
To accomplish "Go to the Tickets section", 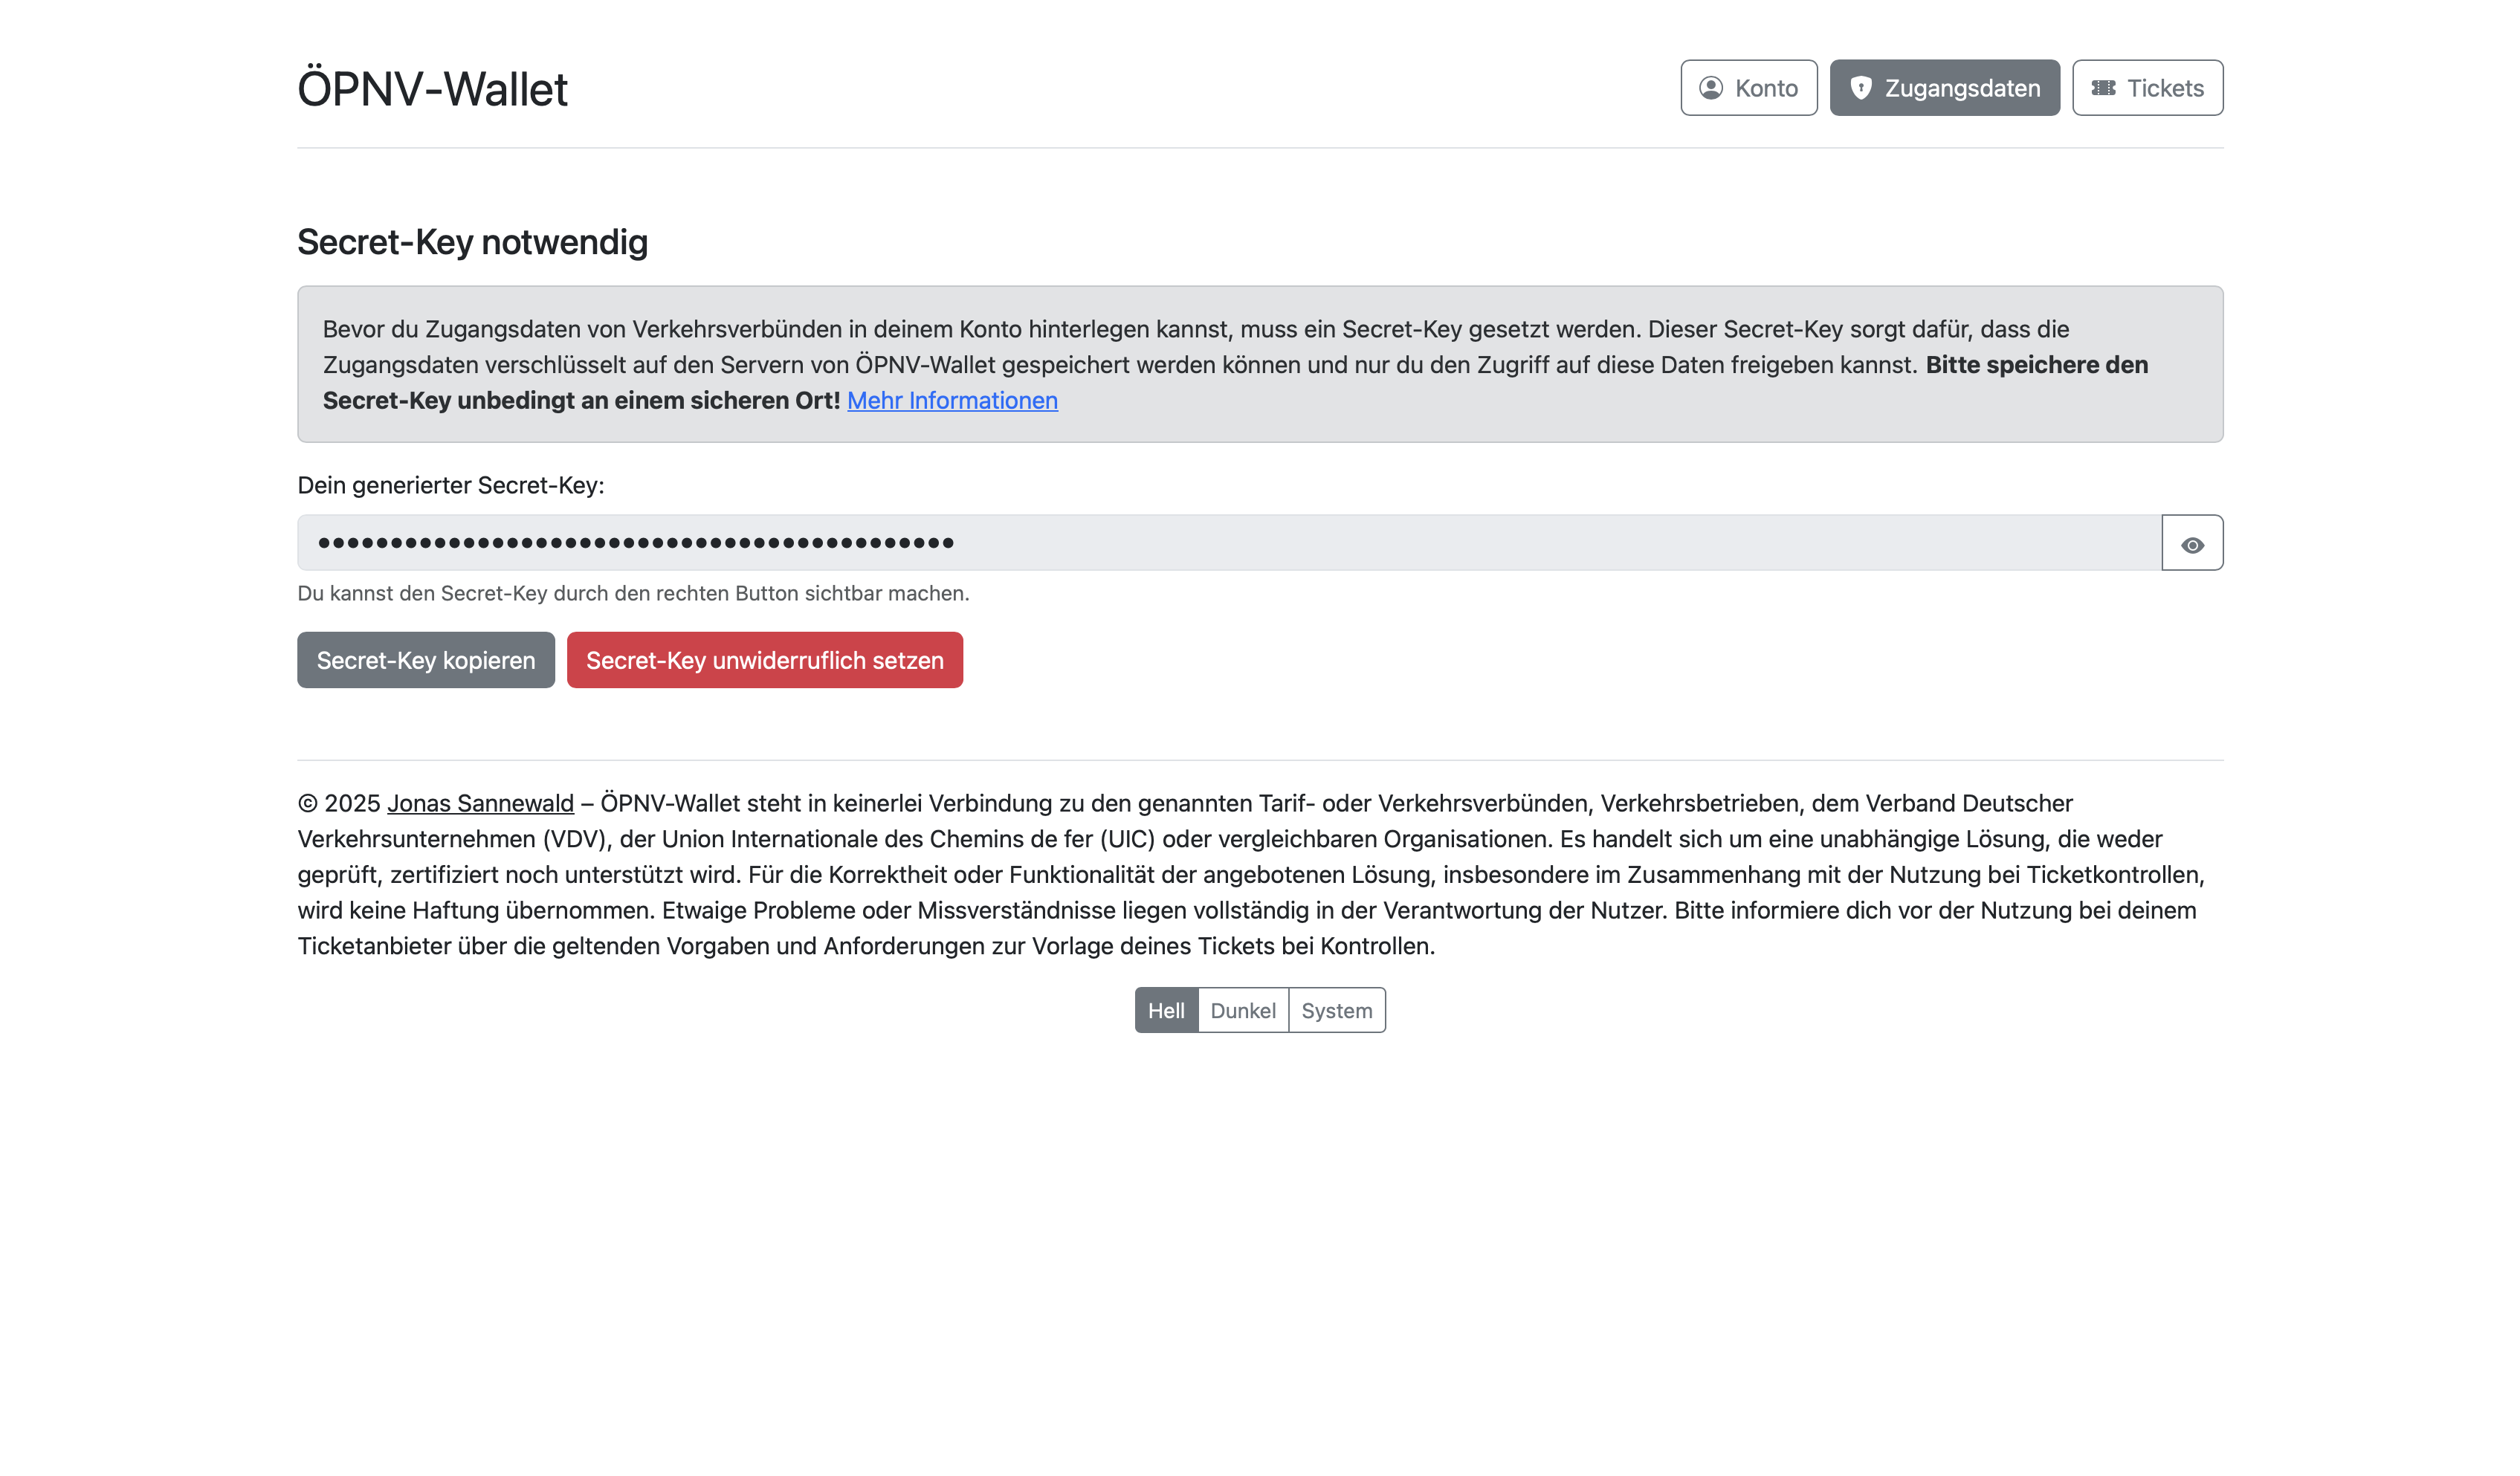I will (x=2147, y=88).
